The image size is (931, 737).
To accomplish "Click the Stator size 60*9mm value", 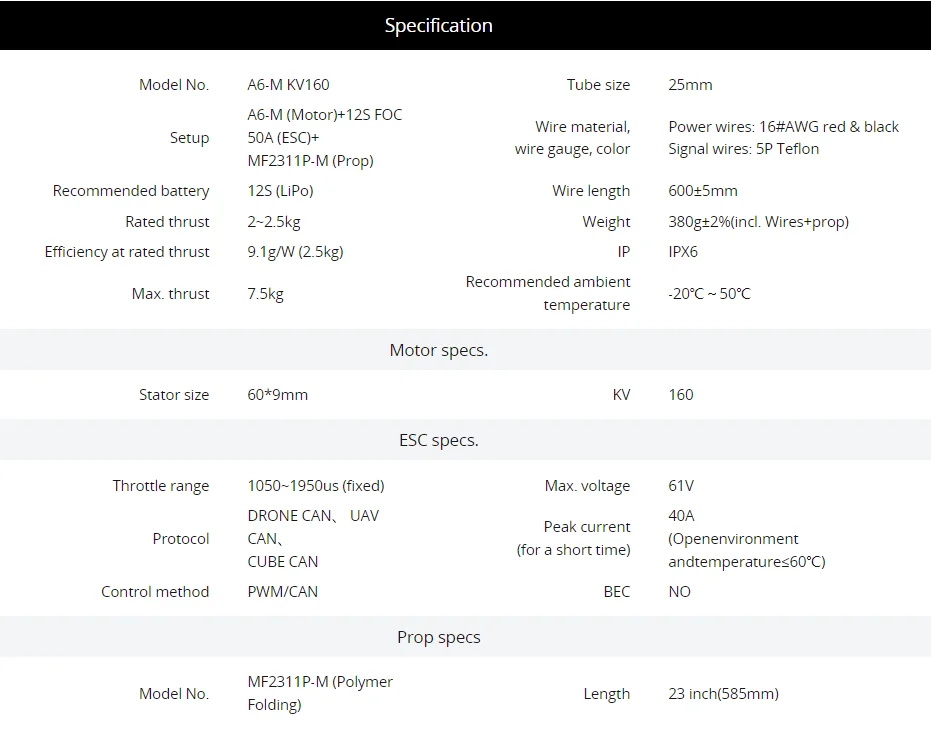I will 277,395.
